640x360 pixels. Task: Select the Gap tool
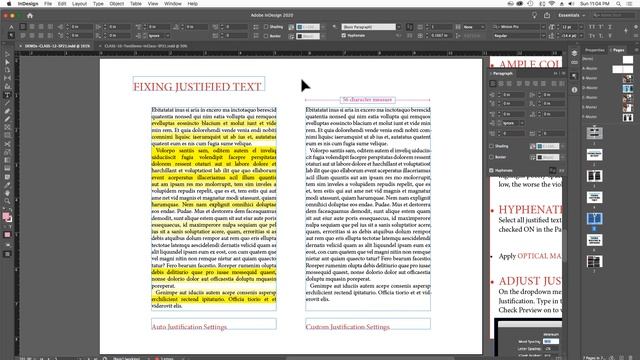click(7, 78)
